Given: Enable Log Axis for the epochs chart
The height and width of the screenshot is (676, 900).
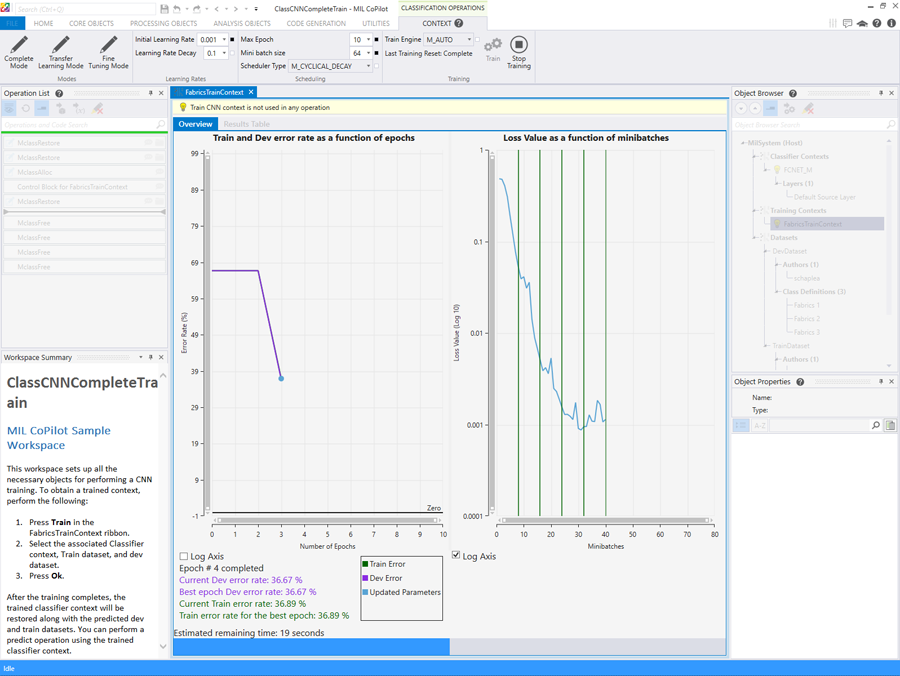Looking at the screenshot, I should 184,556.
